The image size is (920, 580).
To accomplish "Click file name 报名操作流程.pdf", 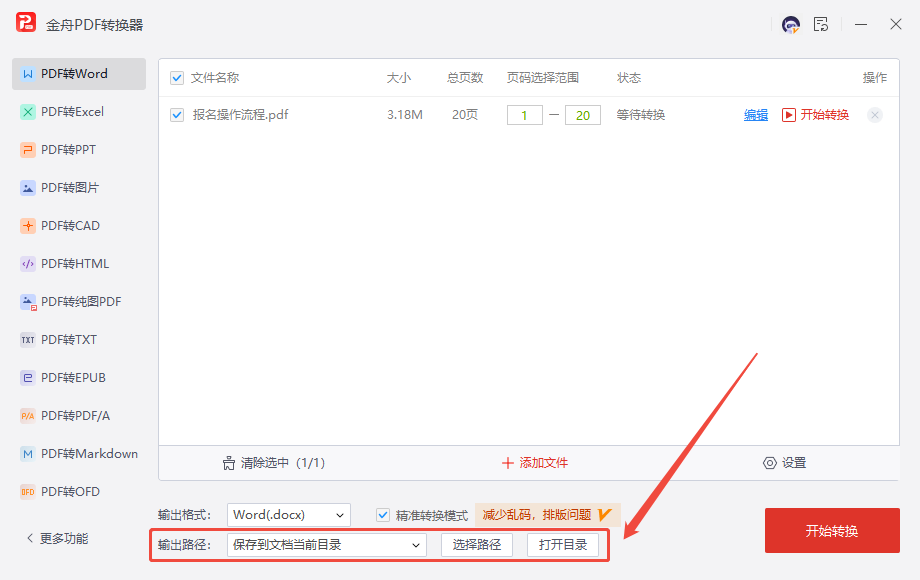I will click(x=241, y=115).
